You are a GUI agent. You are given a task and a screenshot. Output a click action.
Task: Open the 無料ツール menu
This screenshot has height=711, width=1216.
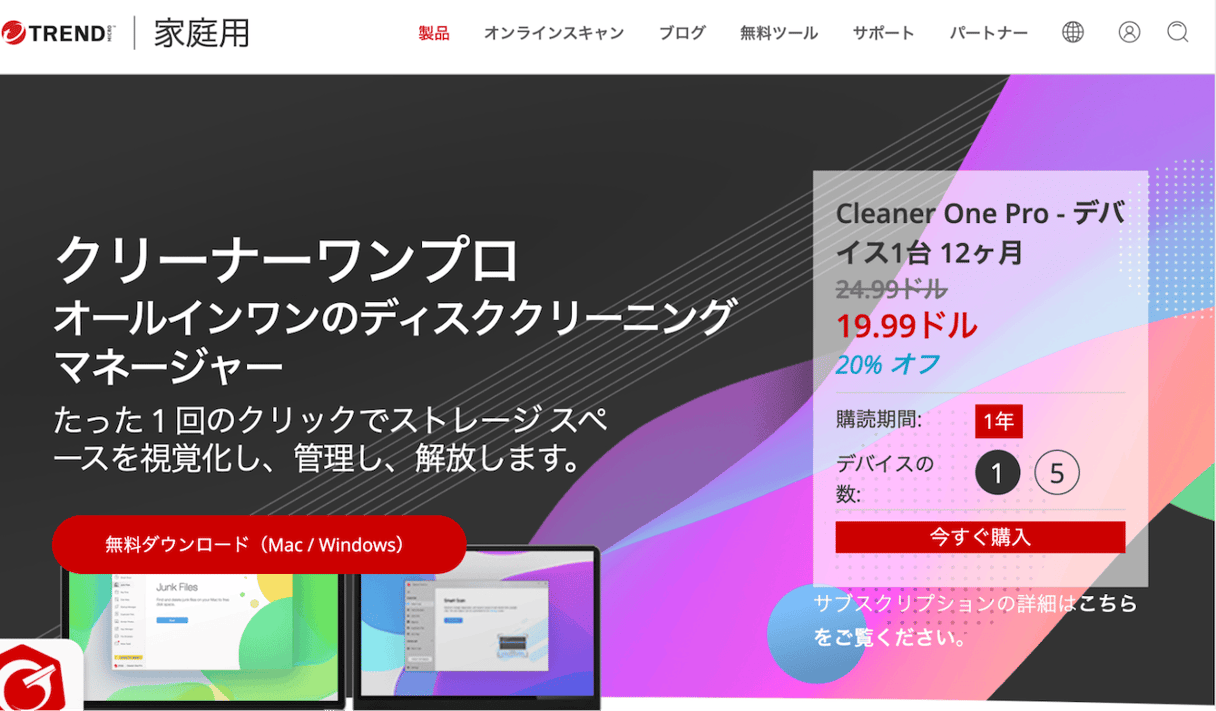(778, 32)
